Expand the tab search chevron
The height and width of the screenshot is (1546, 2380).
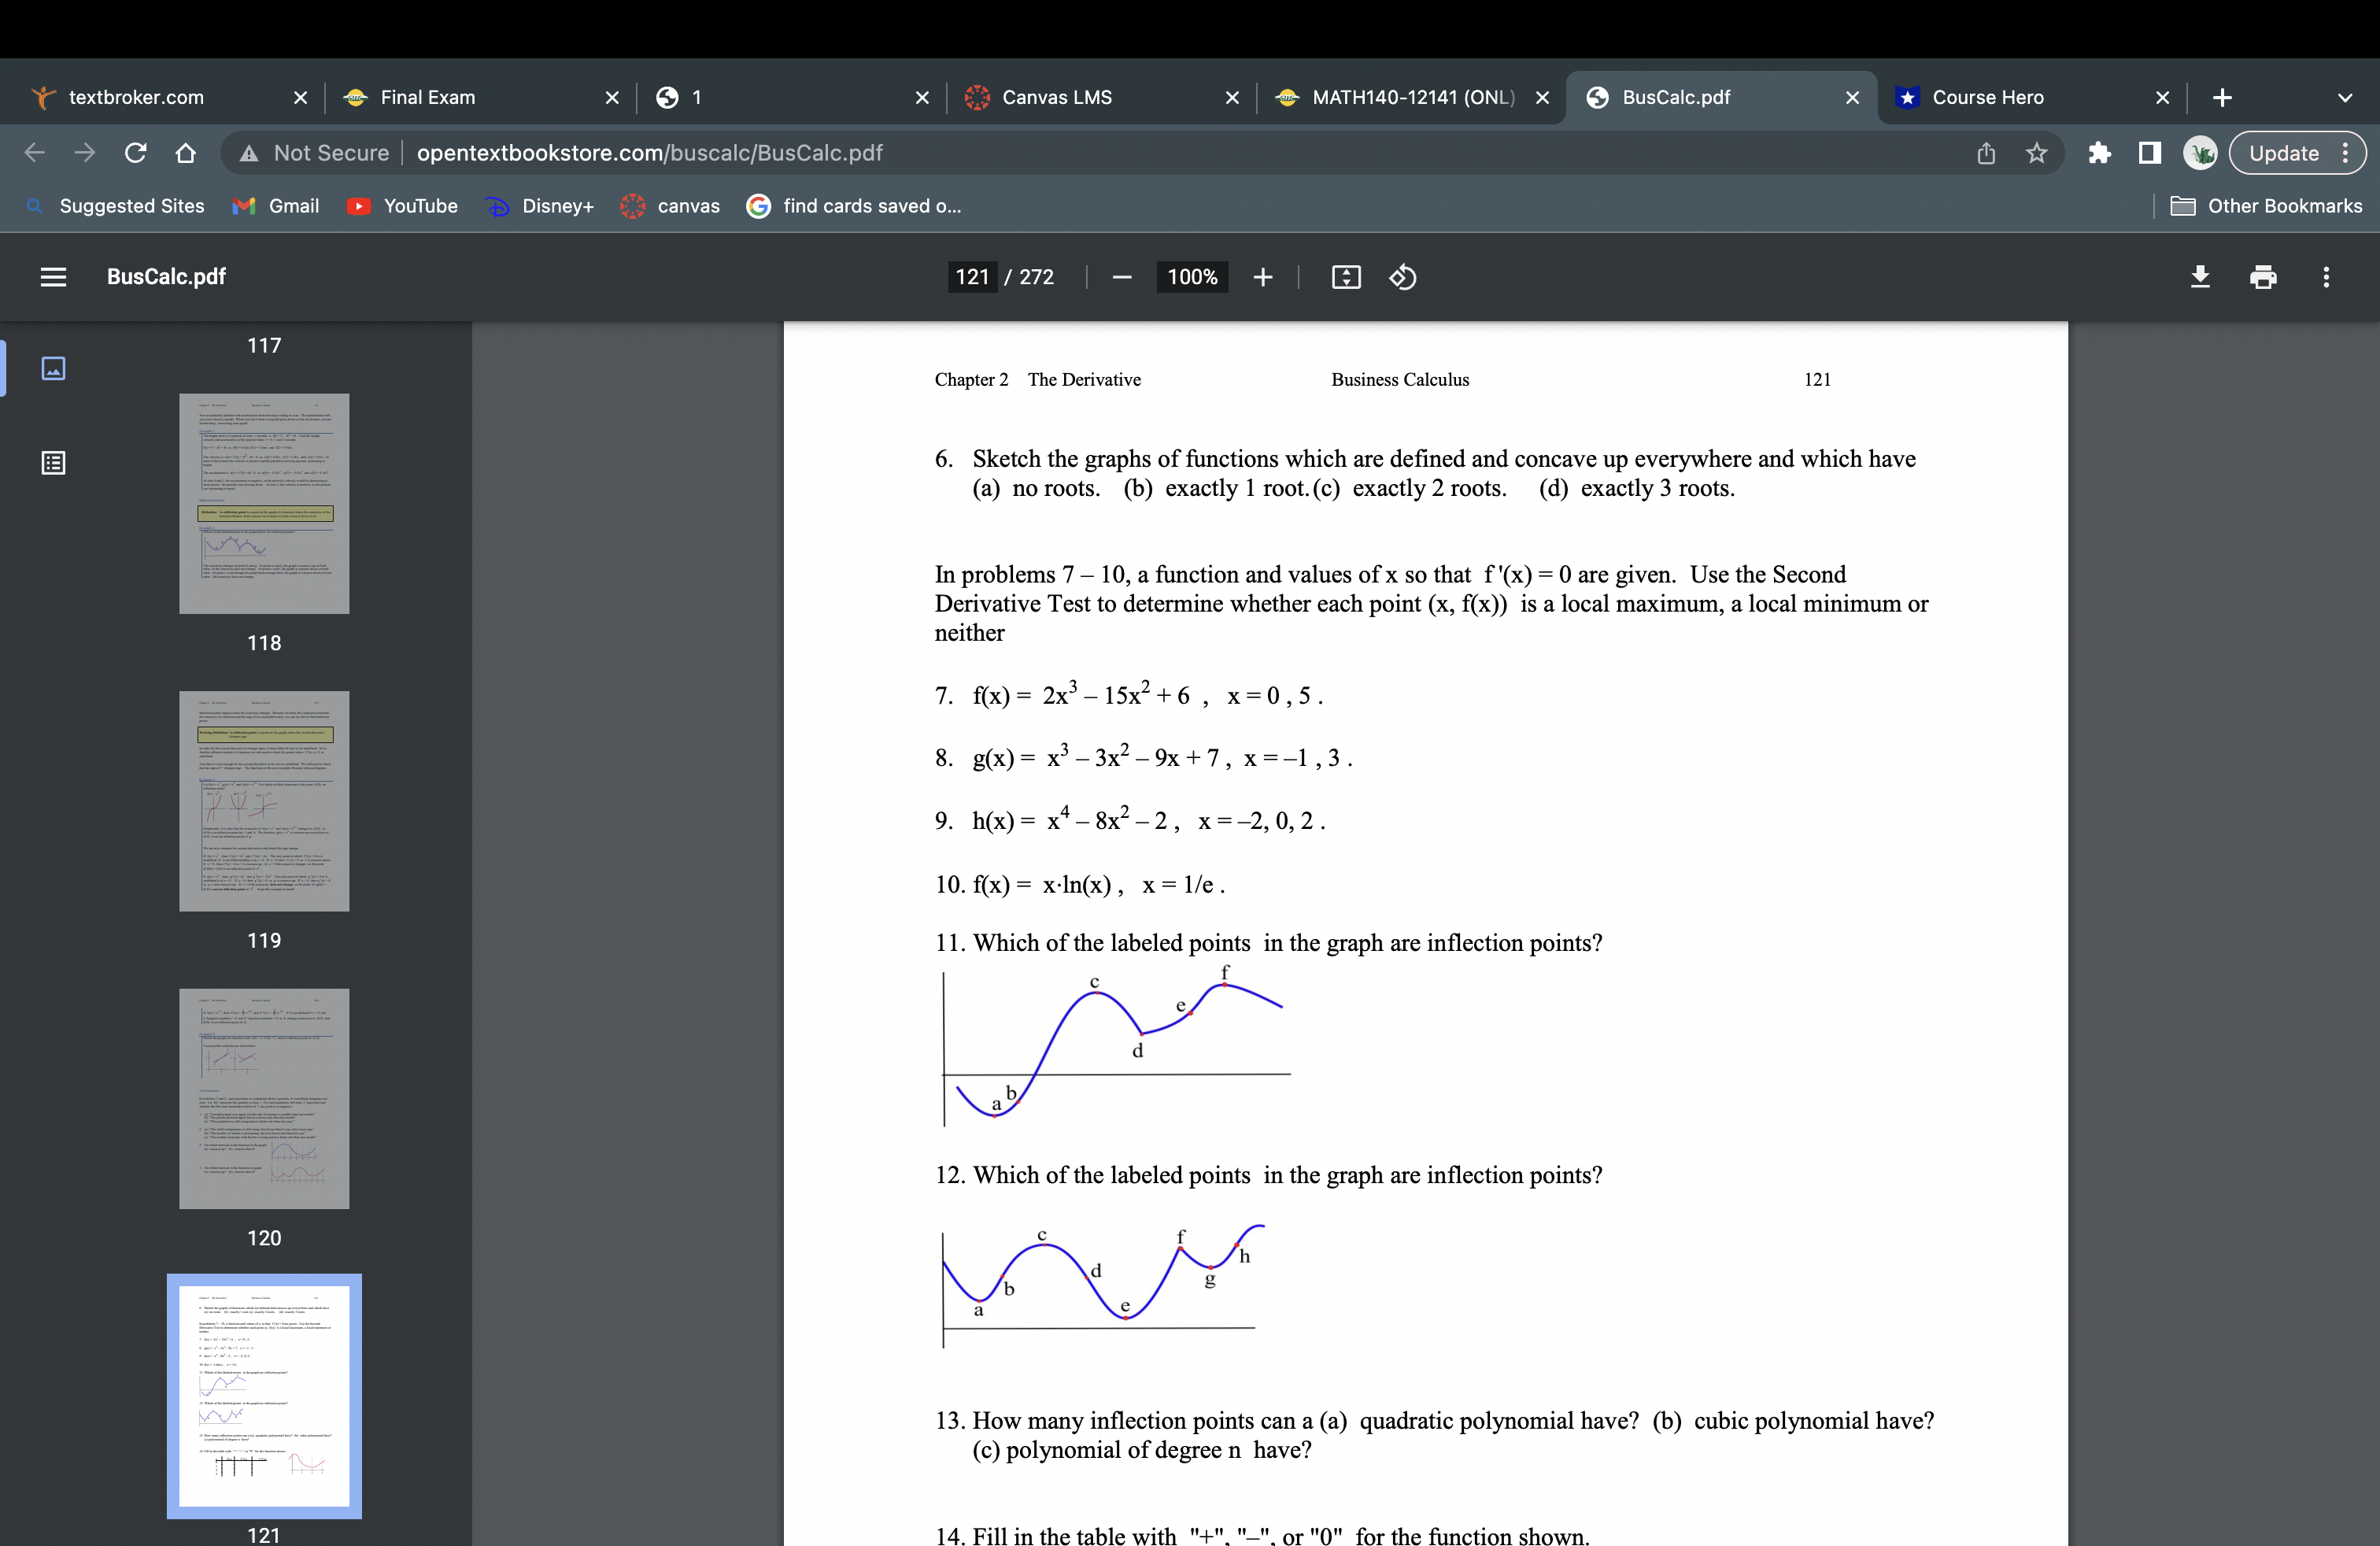[x=2344, y=97]
